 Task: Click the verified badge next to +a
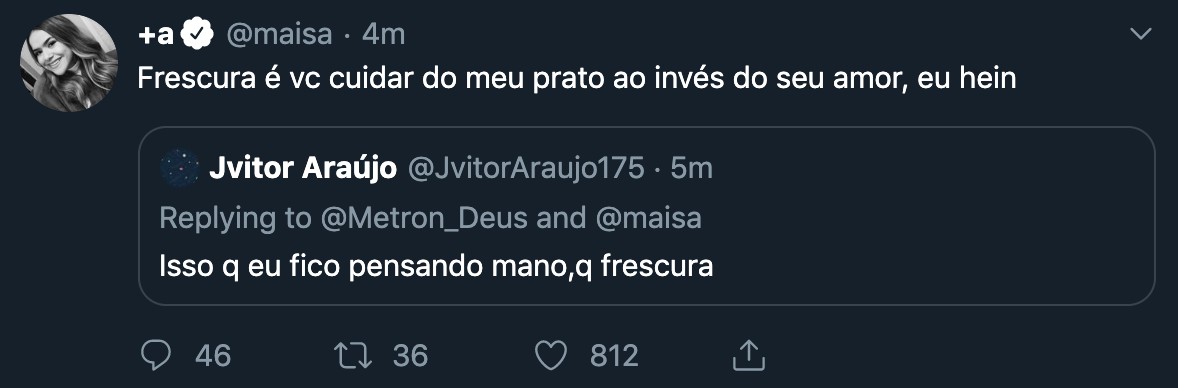198,35
